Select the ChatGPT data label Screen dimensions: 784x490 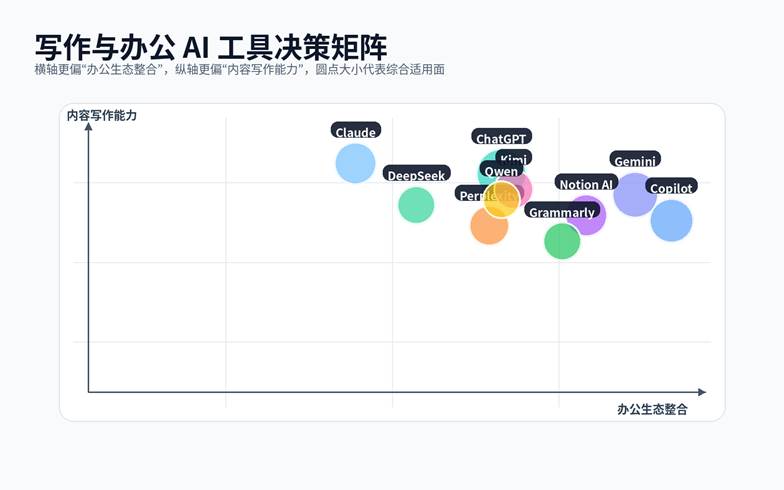pos(501,138)
